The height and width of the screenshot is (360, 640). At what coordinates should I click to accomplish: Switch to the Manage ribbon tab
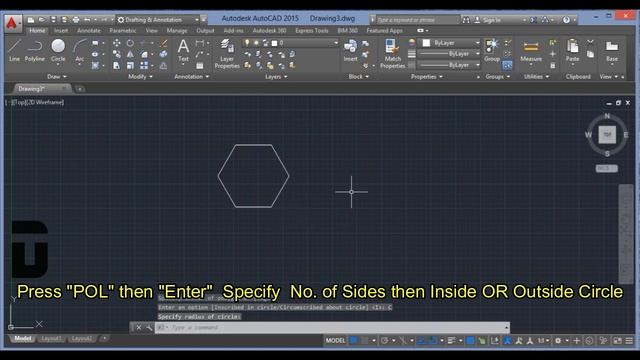[x=177, y=31]
